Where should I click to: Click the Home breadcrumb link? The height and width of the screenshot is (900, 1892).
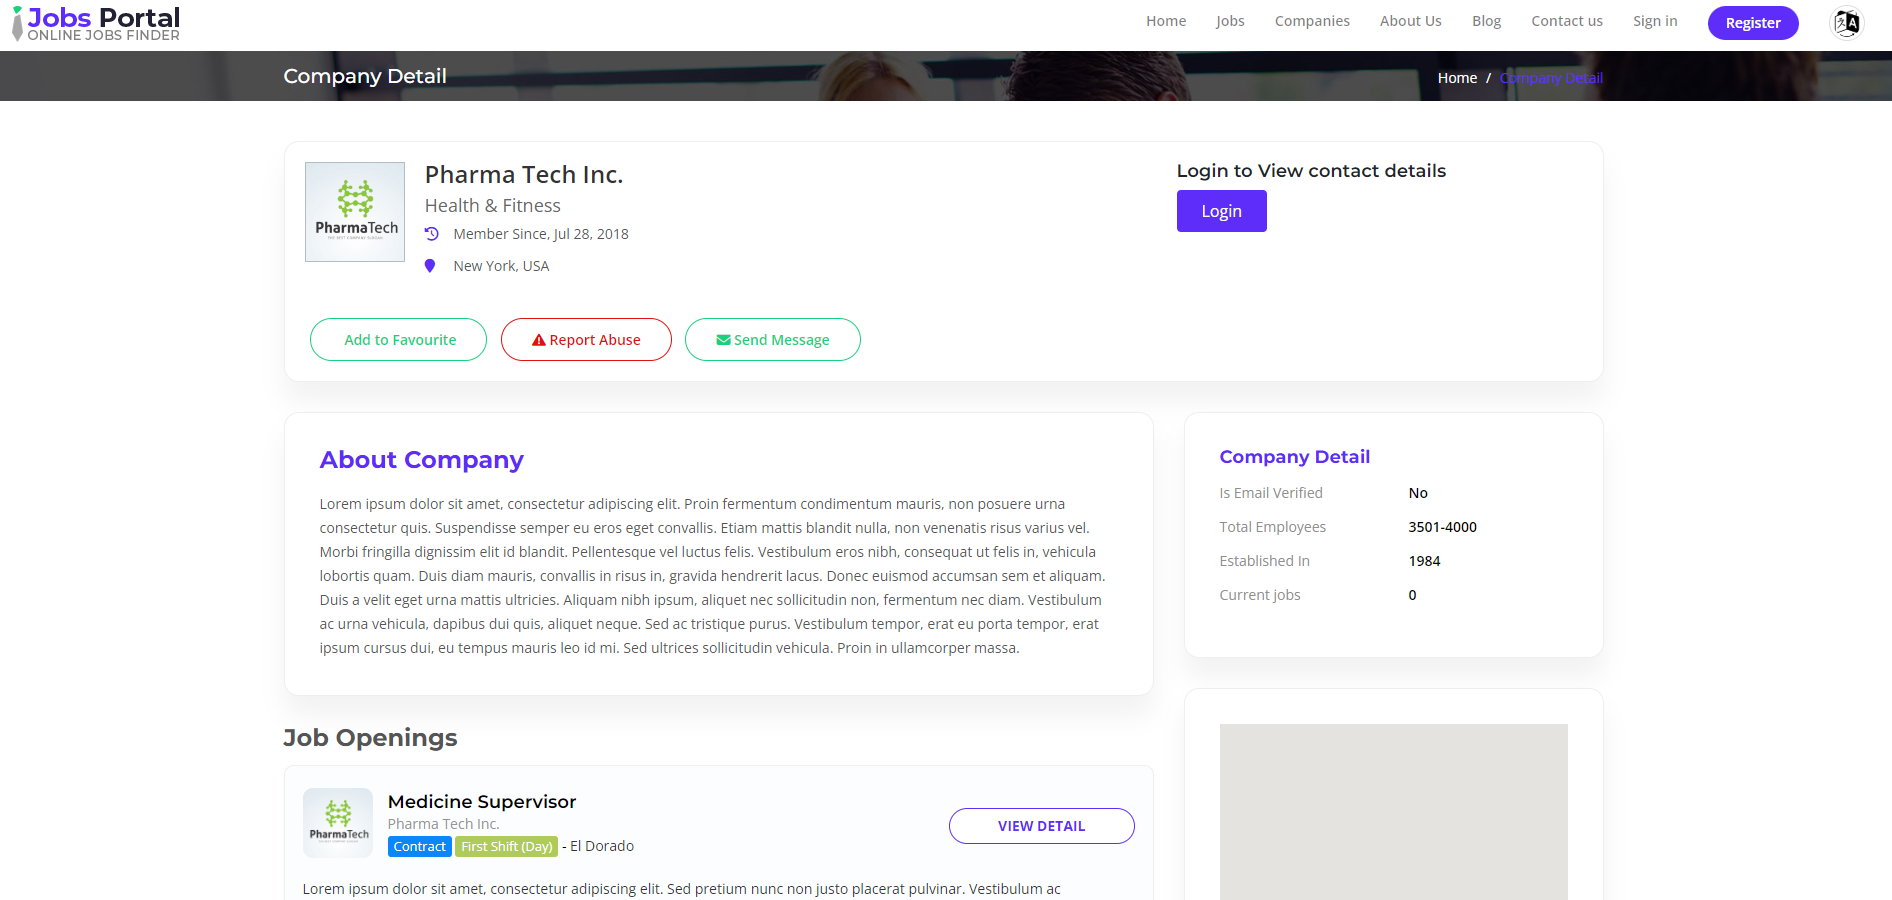click(x=1457, y=78)
